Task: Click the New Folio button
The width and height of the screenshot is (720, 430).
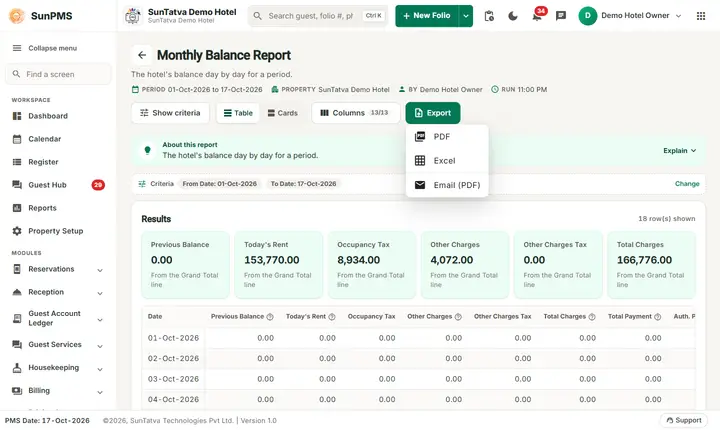Action: (x=427, y=16)
